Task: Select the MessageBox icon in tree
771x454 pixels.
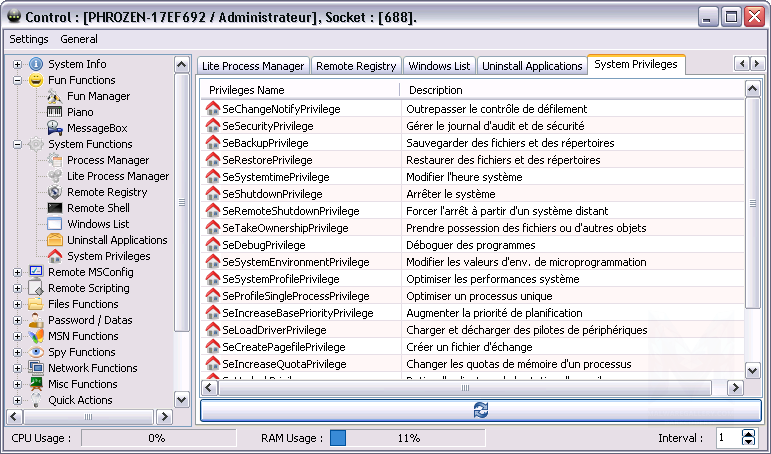Action: [55, 128]
